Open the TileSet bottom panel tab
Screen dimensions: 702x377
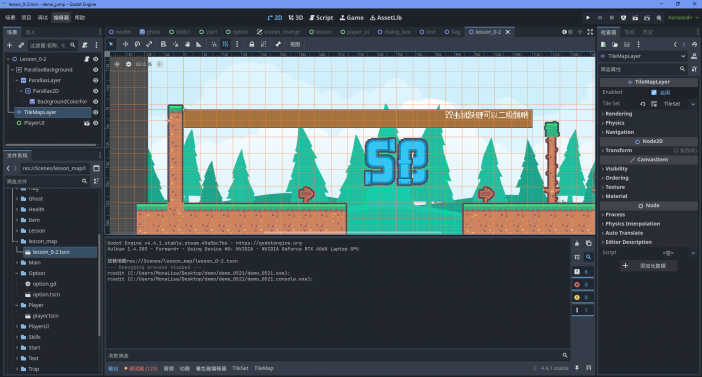(x=240, y=368)
